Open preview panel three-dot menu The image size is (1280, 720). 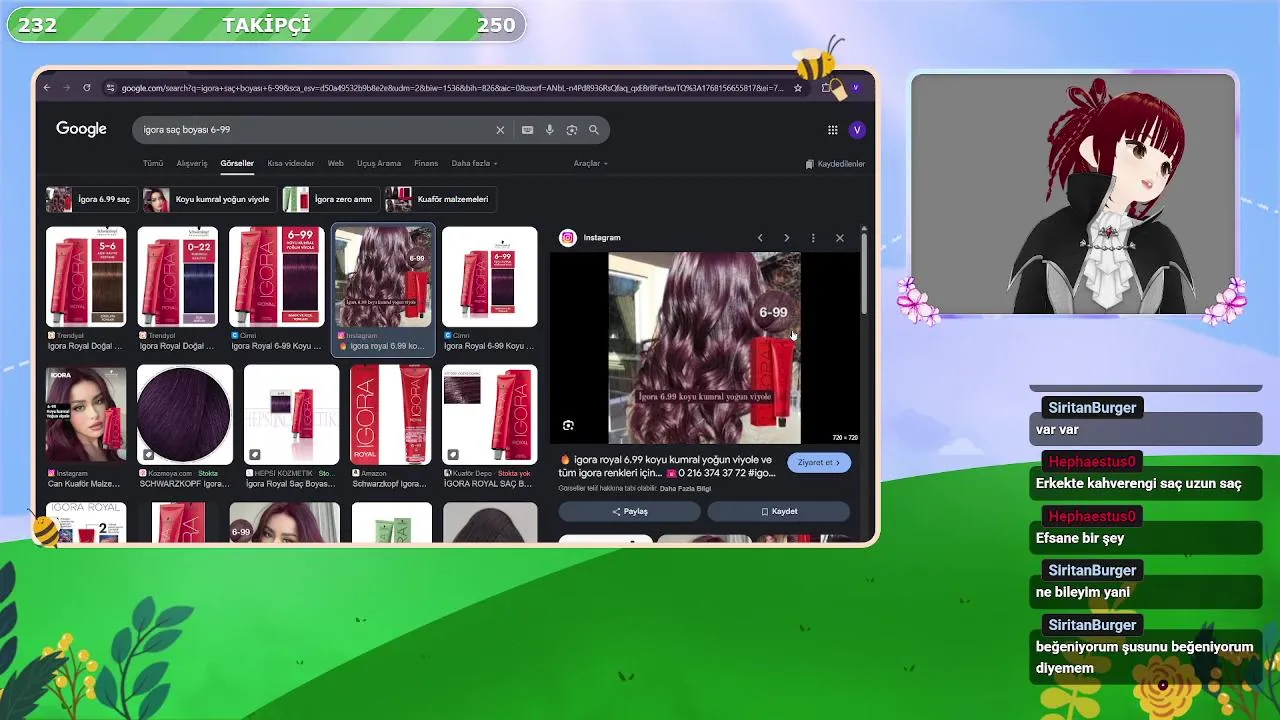(813, 238)
